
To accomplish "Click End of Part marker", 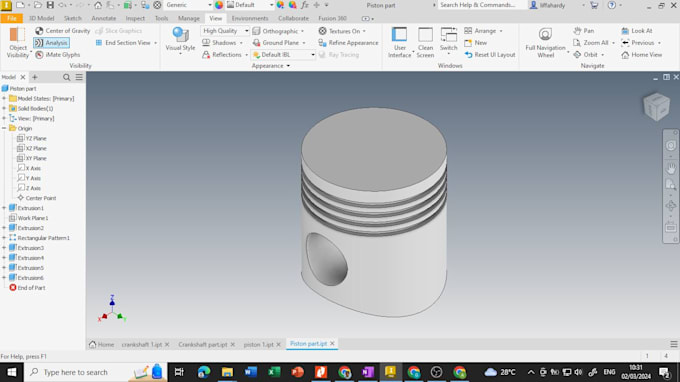I will click(x=27, y=288).
